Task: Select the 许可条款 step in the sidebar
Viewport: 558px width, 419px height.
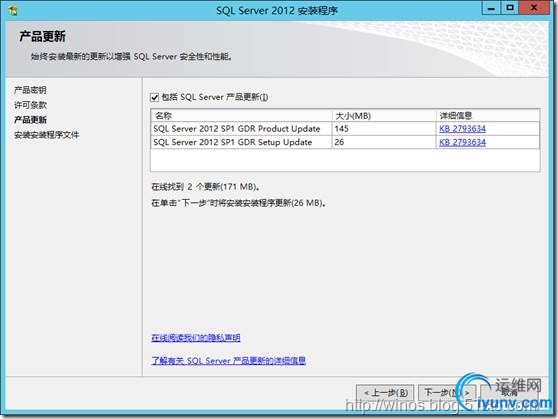Action: [x=30, y=105]
